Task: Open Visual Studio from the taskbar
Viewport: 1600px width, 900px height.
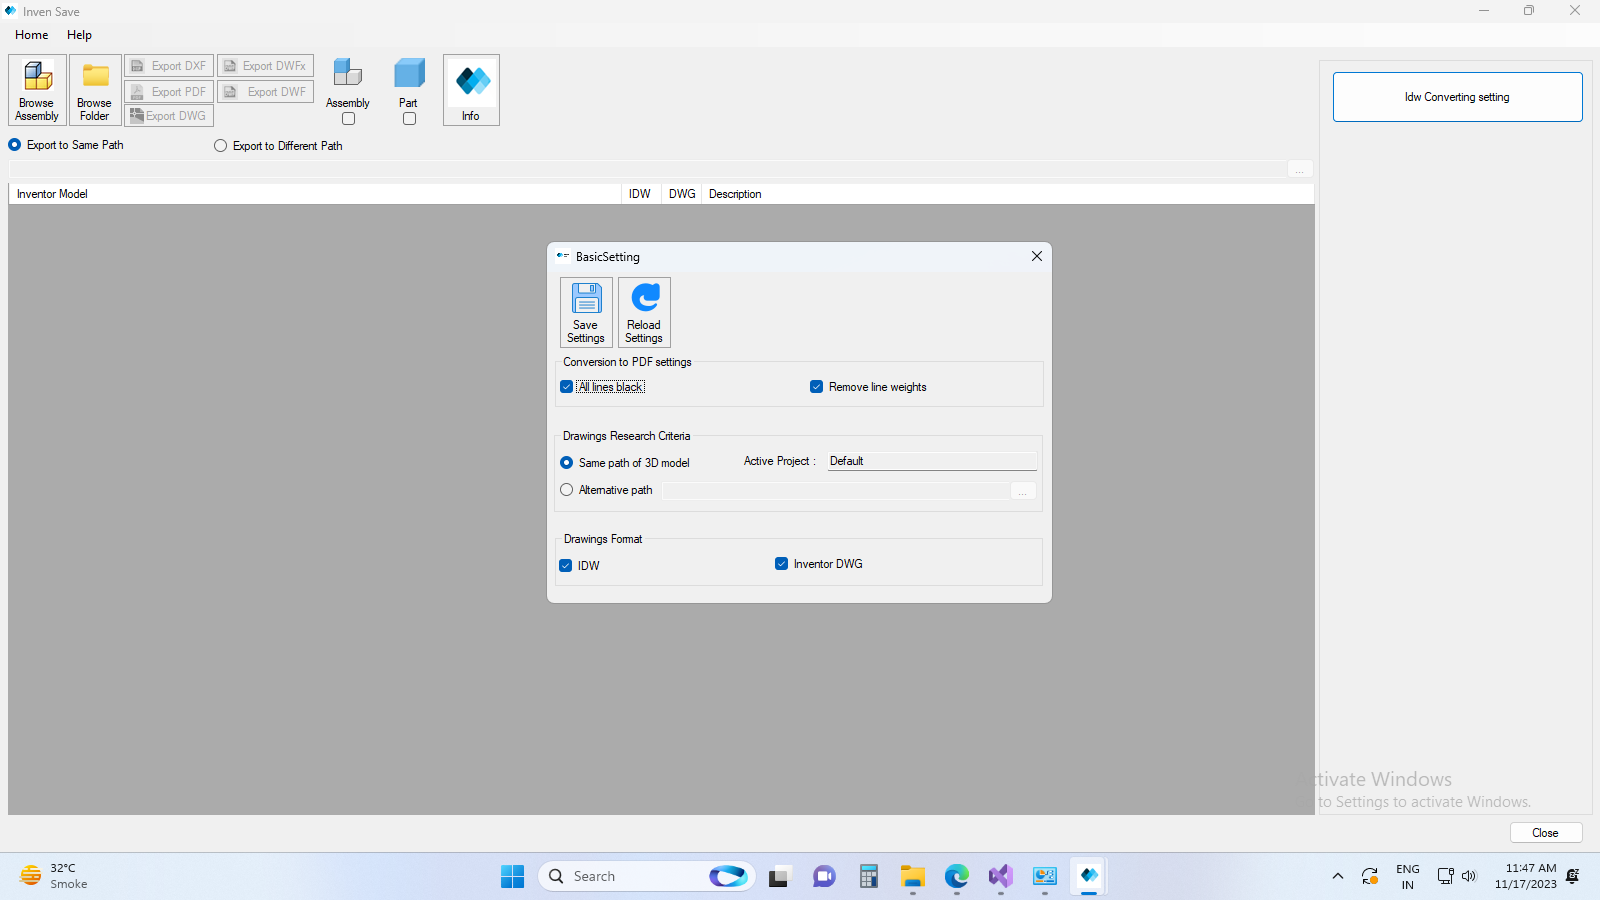Action: [1001, 876]
